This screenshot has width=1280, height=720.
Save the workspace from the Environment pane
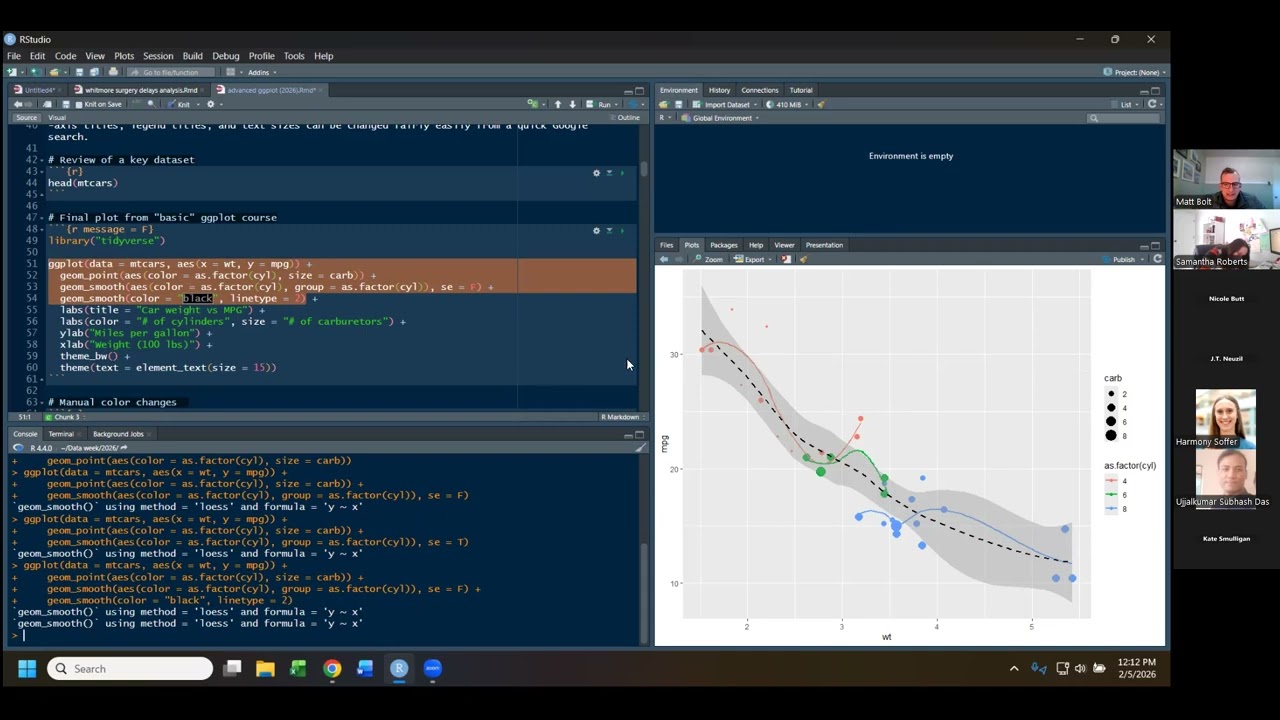coord(678,104)
